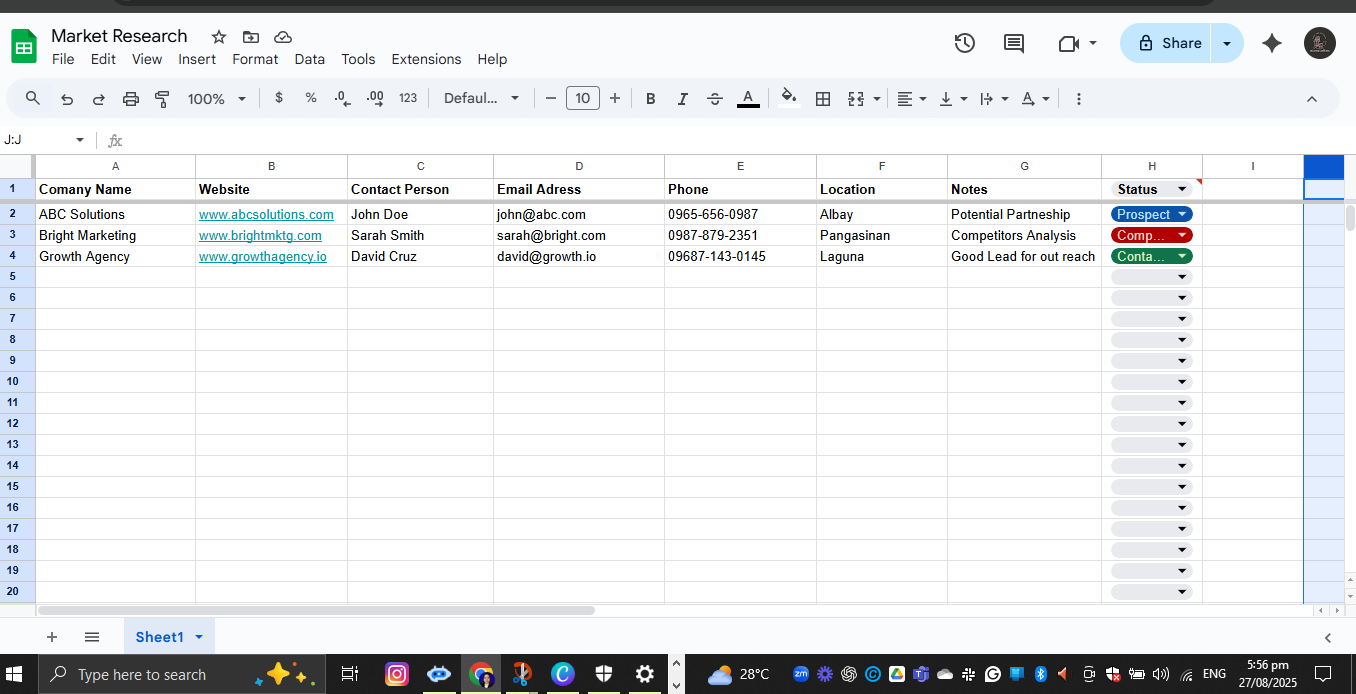This screenshot has height=694, width=1356.
Task: Click the Windows Start button
Action: (x=16, y=674)
